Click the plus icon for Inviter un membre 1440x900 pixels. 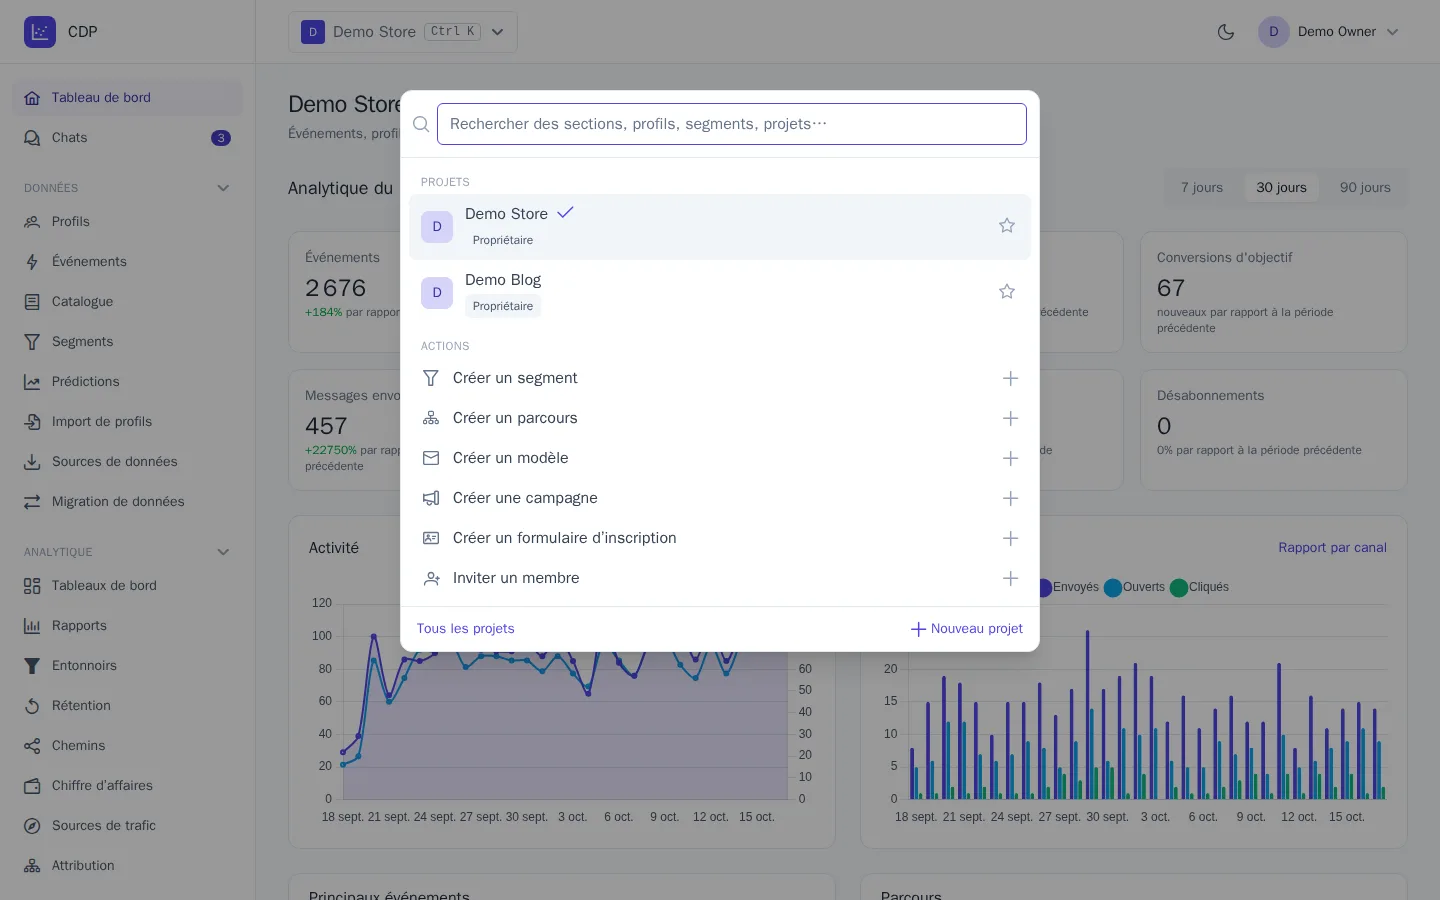[1011, 578]
